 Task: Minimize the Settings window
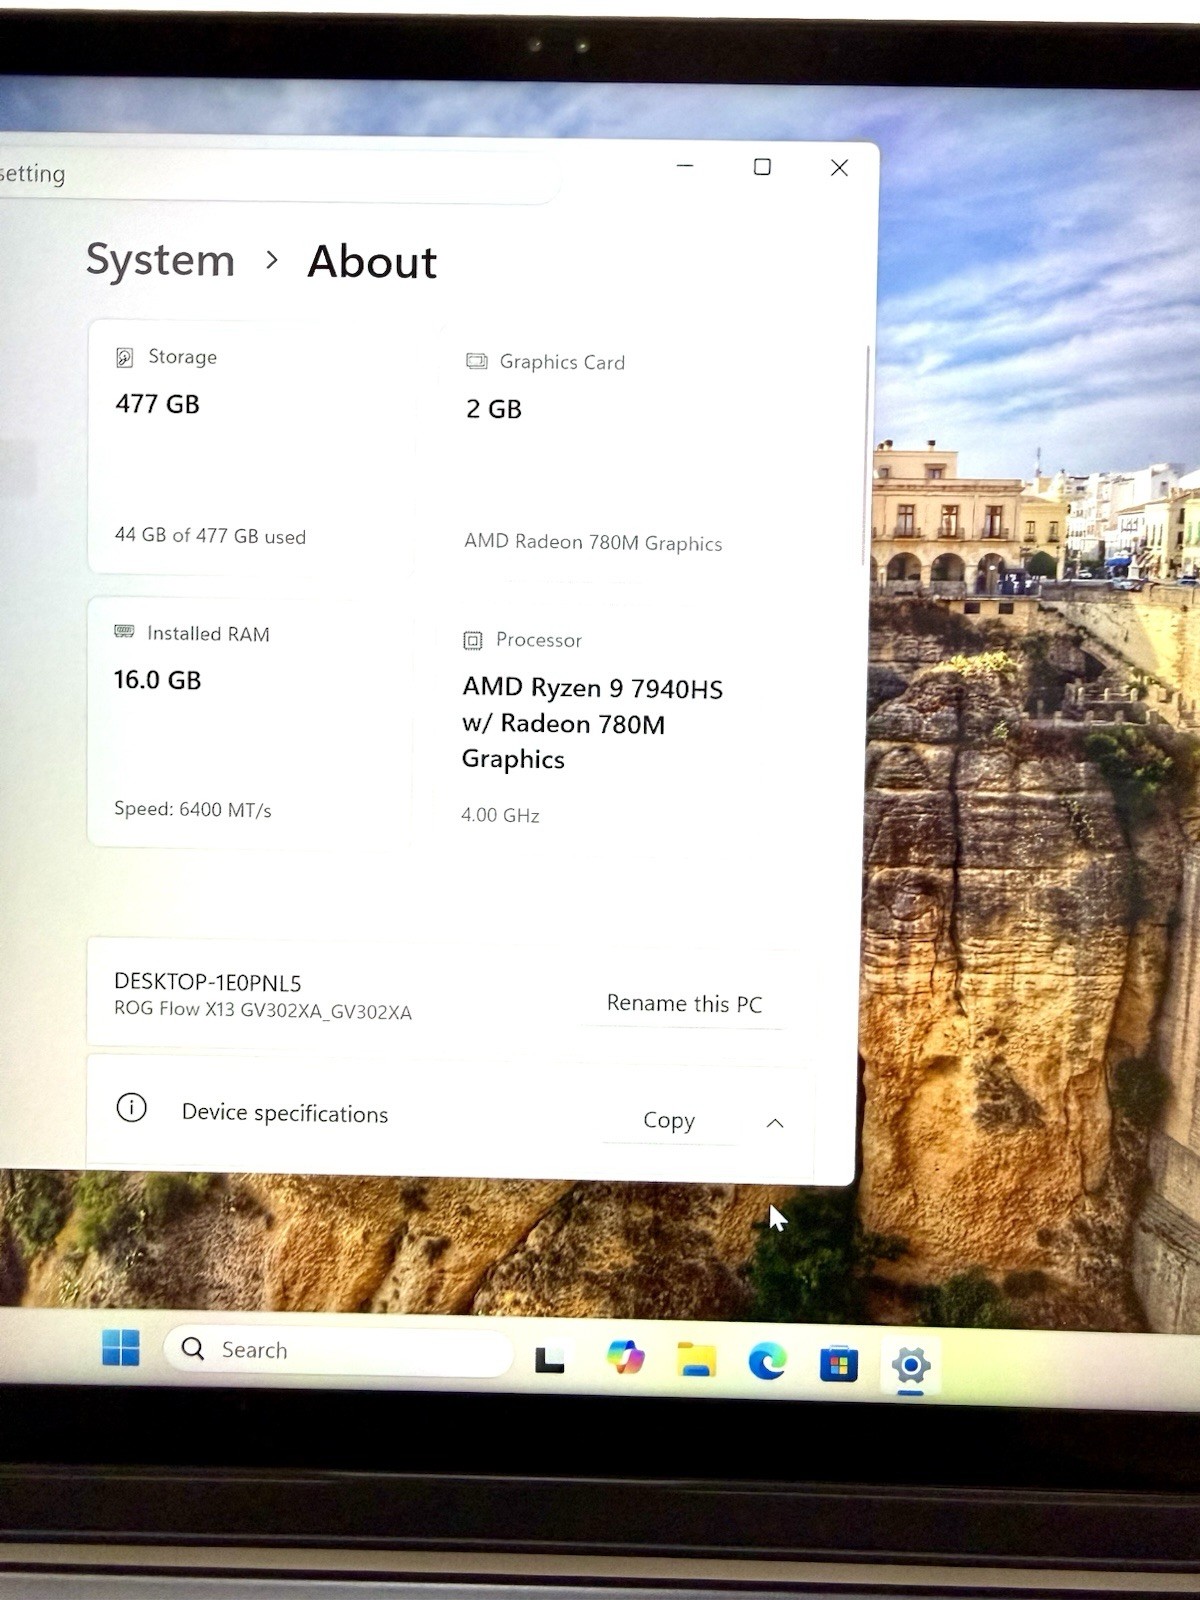pos(685,165)
